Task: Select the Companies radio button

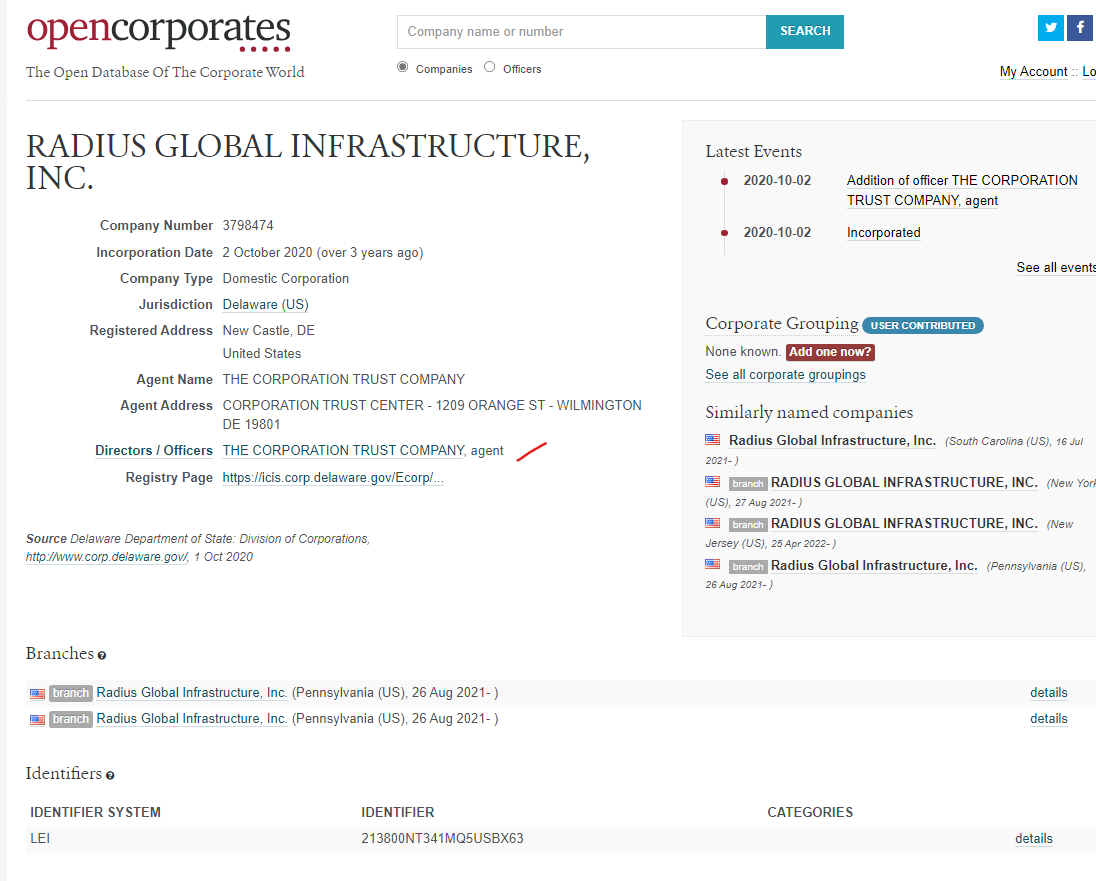Action: [x=403, y=67]
